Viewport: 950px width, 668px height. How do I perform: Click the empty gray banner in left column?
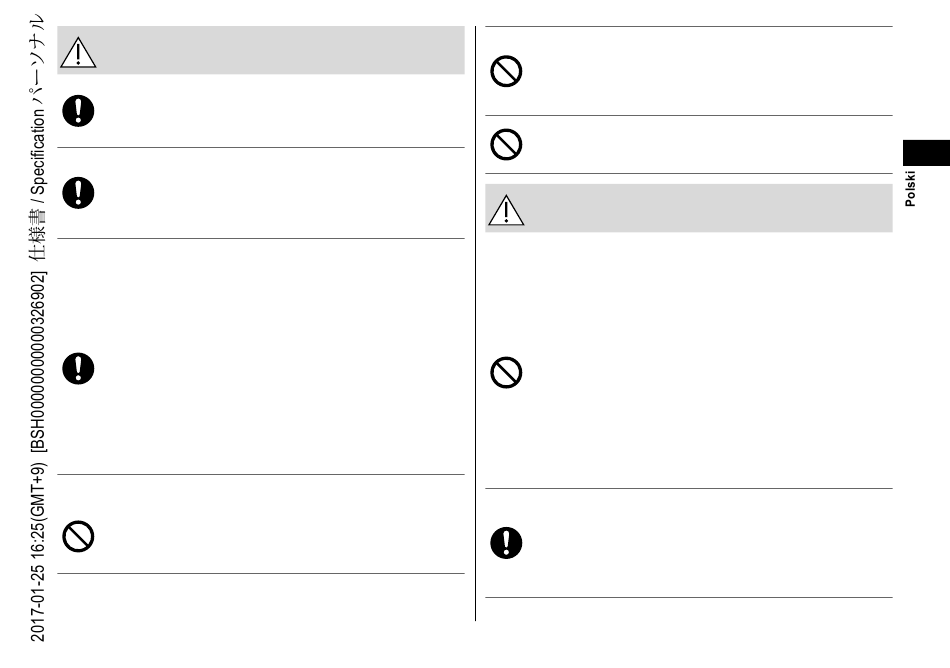point(261,50)
